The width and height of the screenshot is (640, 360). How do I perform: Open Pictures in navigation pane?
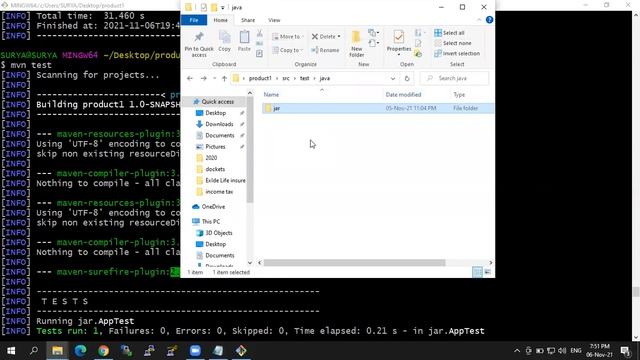pos(215,147)
